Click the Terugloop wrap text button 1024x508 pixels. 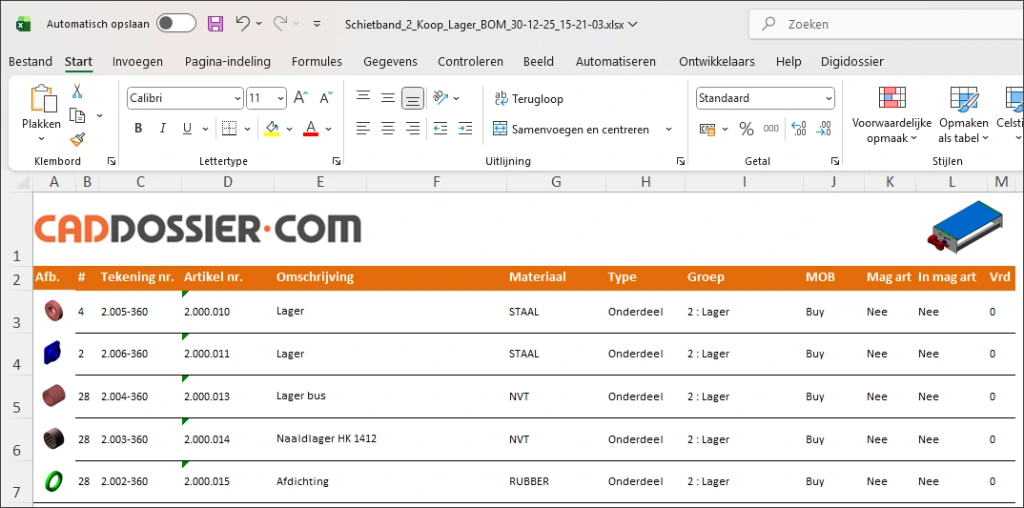[528, 98]
